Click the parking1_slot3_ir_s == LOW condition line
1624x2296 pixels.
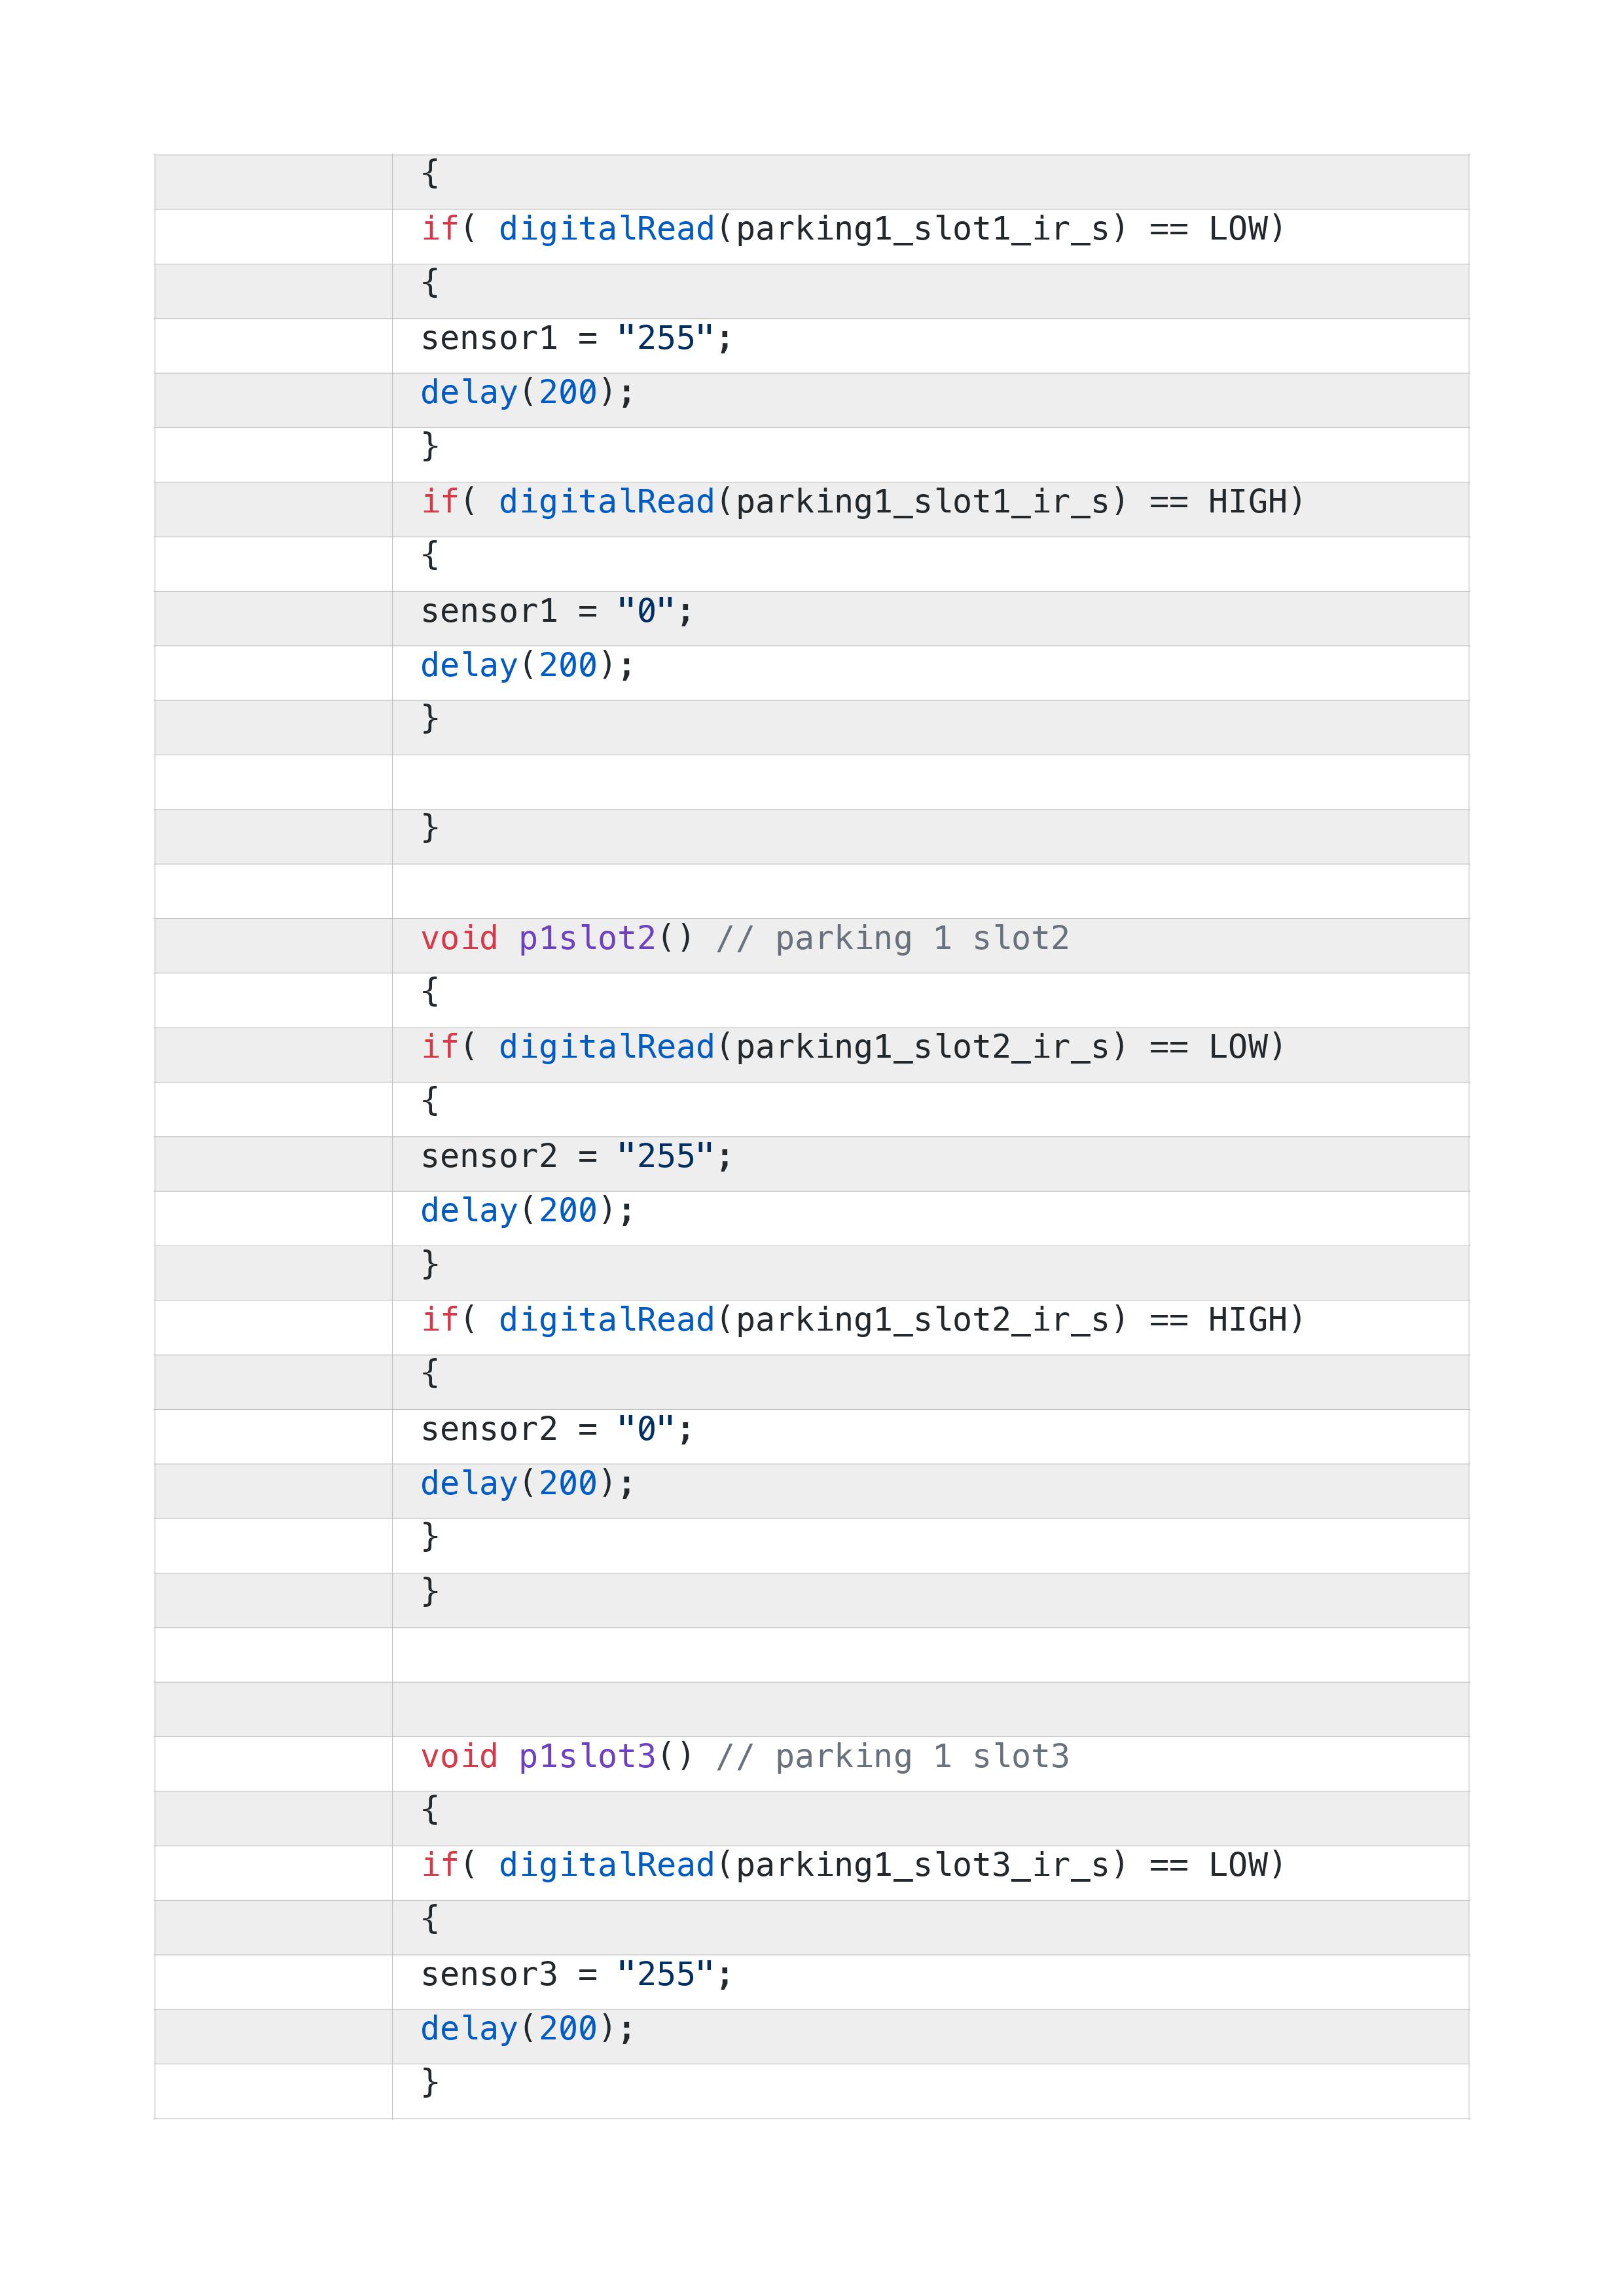[852, 1865]
